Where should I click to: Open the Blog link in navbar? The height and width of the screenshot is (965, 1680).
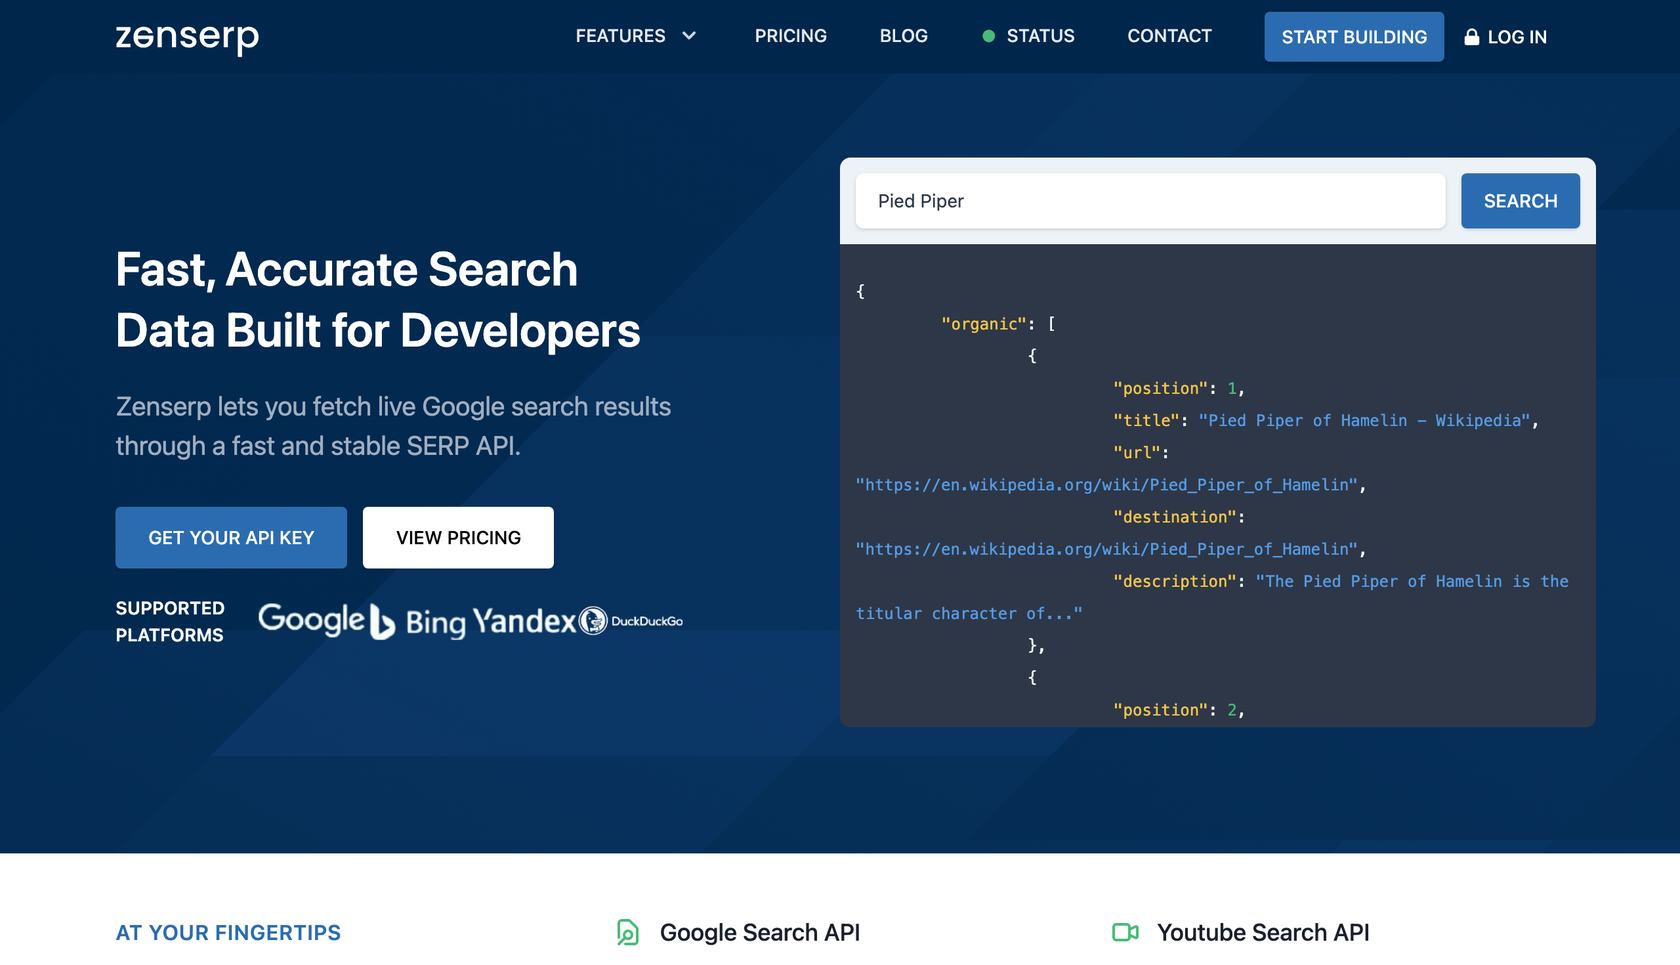pyautogui.click(x=903, y=36)
